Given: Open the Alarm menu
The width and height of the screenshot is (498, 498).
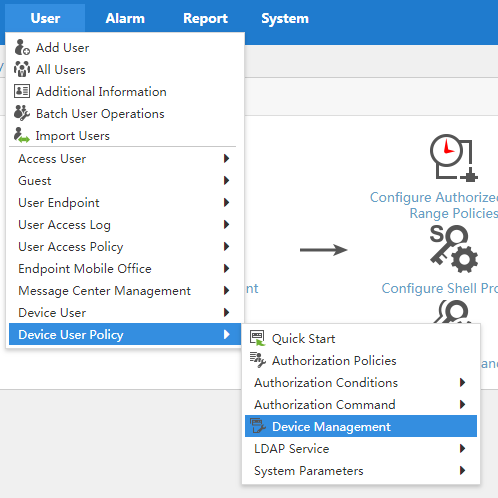Looking at the screenshot, I should pos(125,18).
